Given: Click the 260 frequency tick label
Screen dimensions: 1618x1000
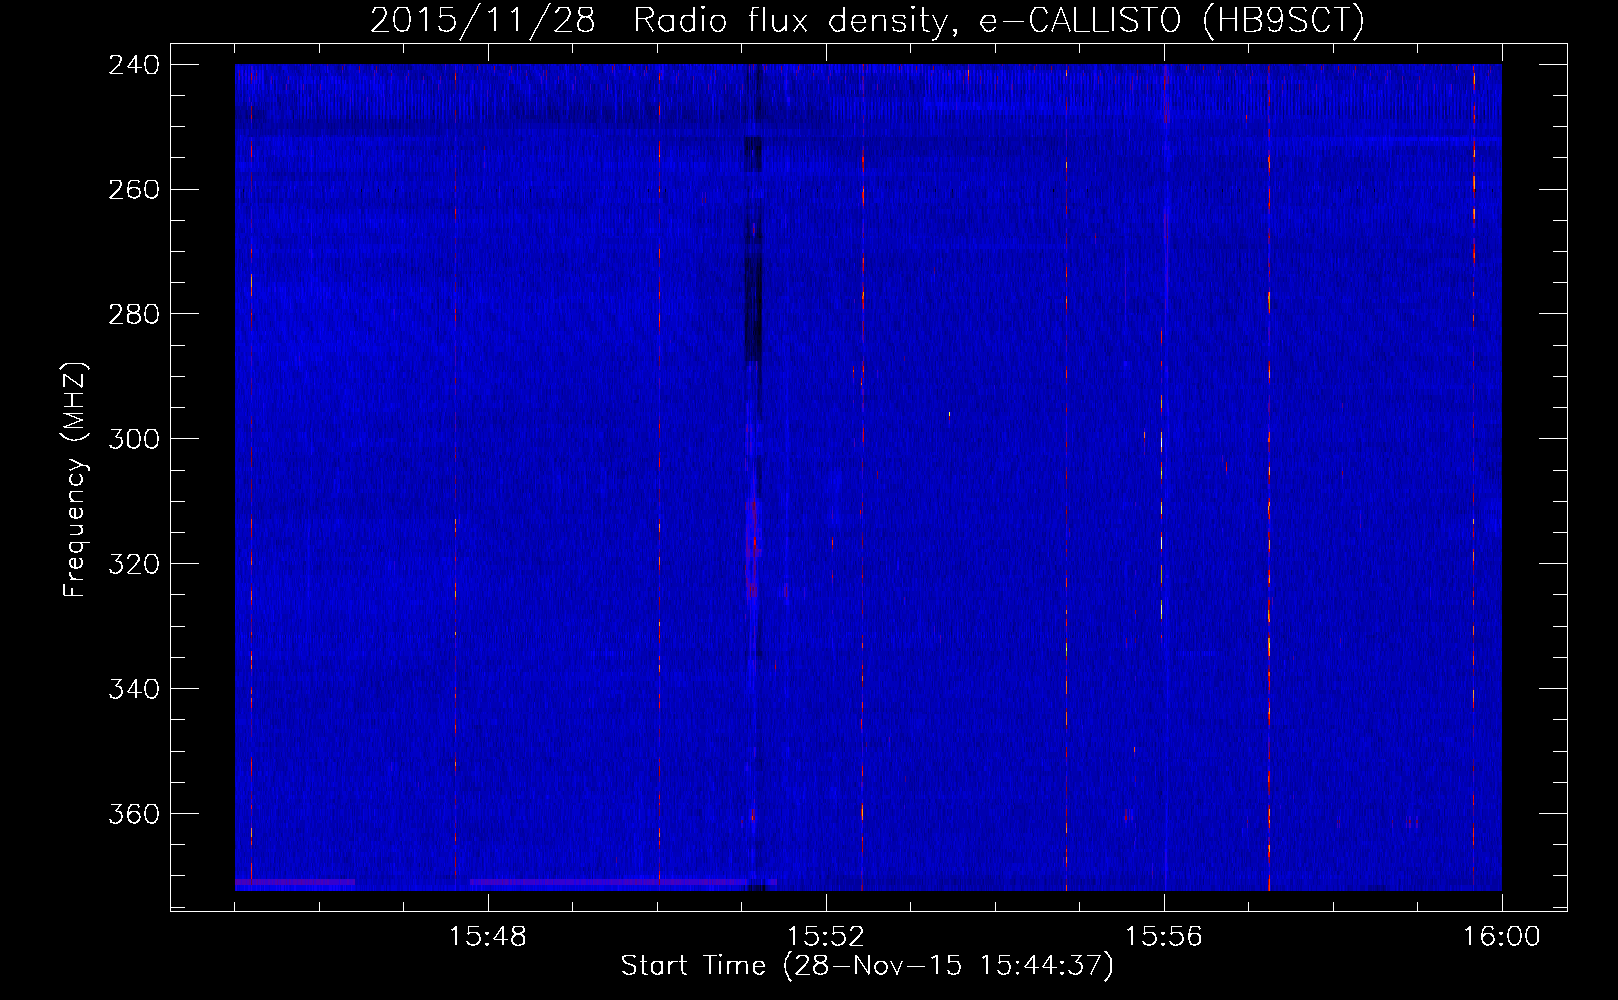Looking at the screenshot, I should pos(134,189).
